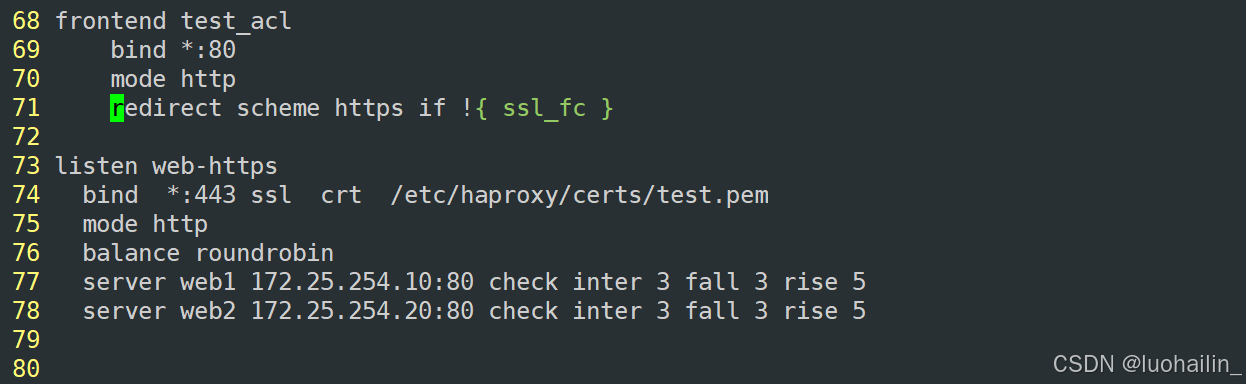
Task: Click the 'bind *:80' line
Action: [x=173, y=49]
